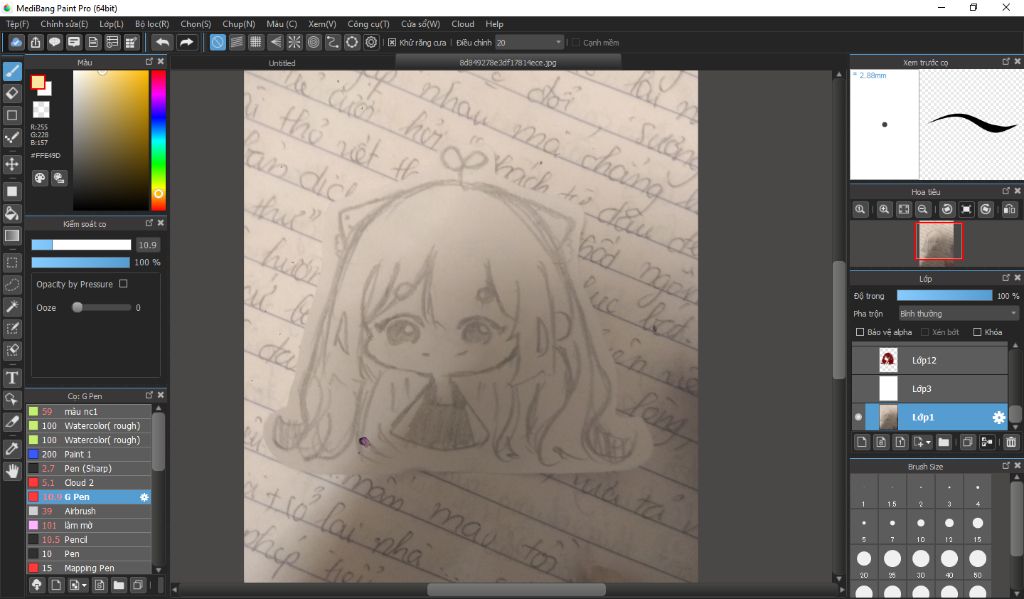The width and height of the screenshot is (1024, 599).
Task: Select the Pencil brush
Action: [x=89, y=540]
